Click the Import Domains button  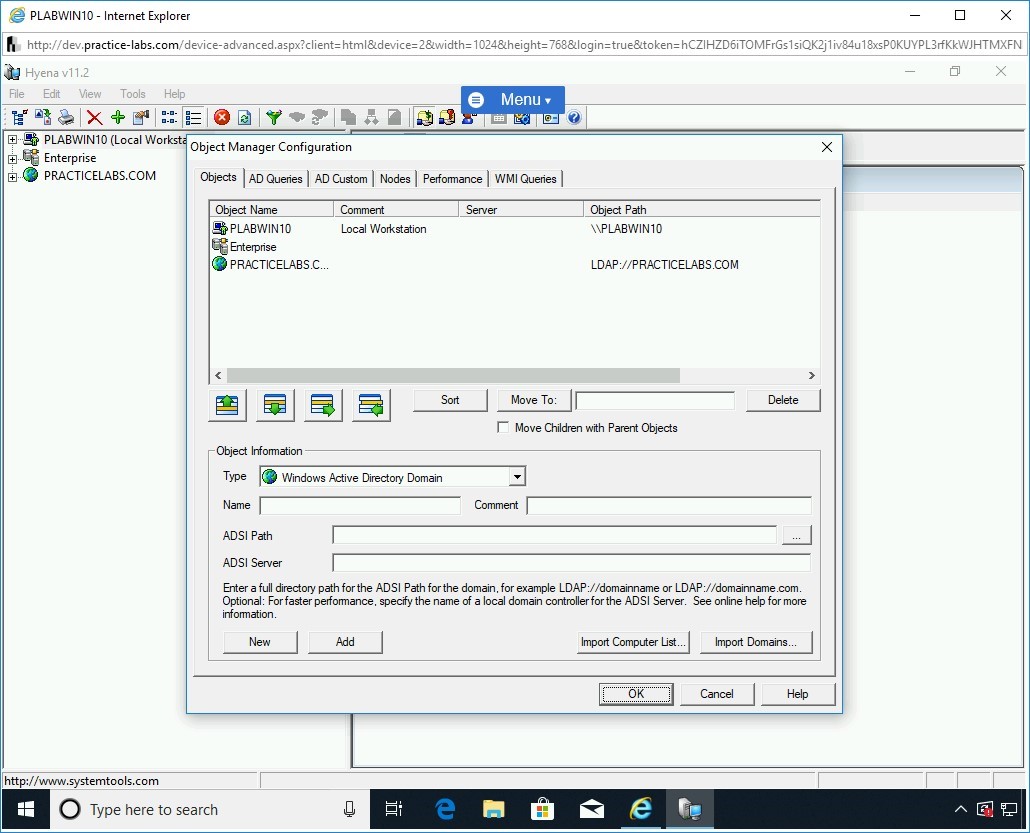755,642
